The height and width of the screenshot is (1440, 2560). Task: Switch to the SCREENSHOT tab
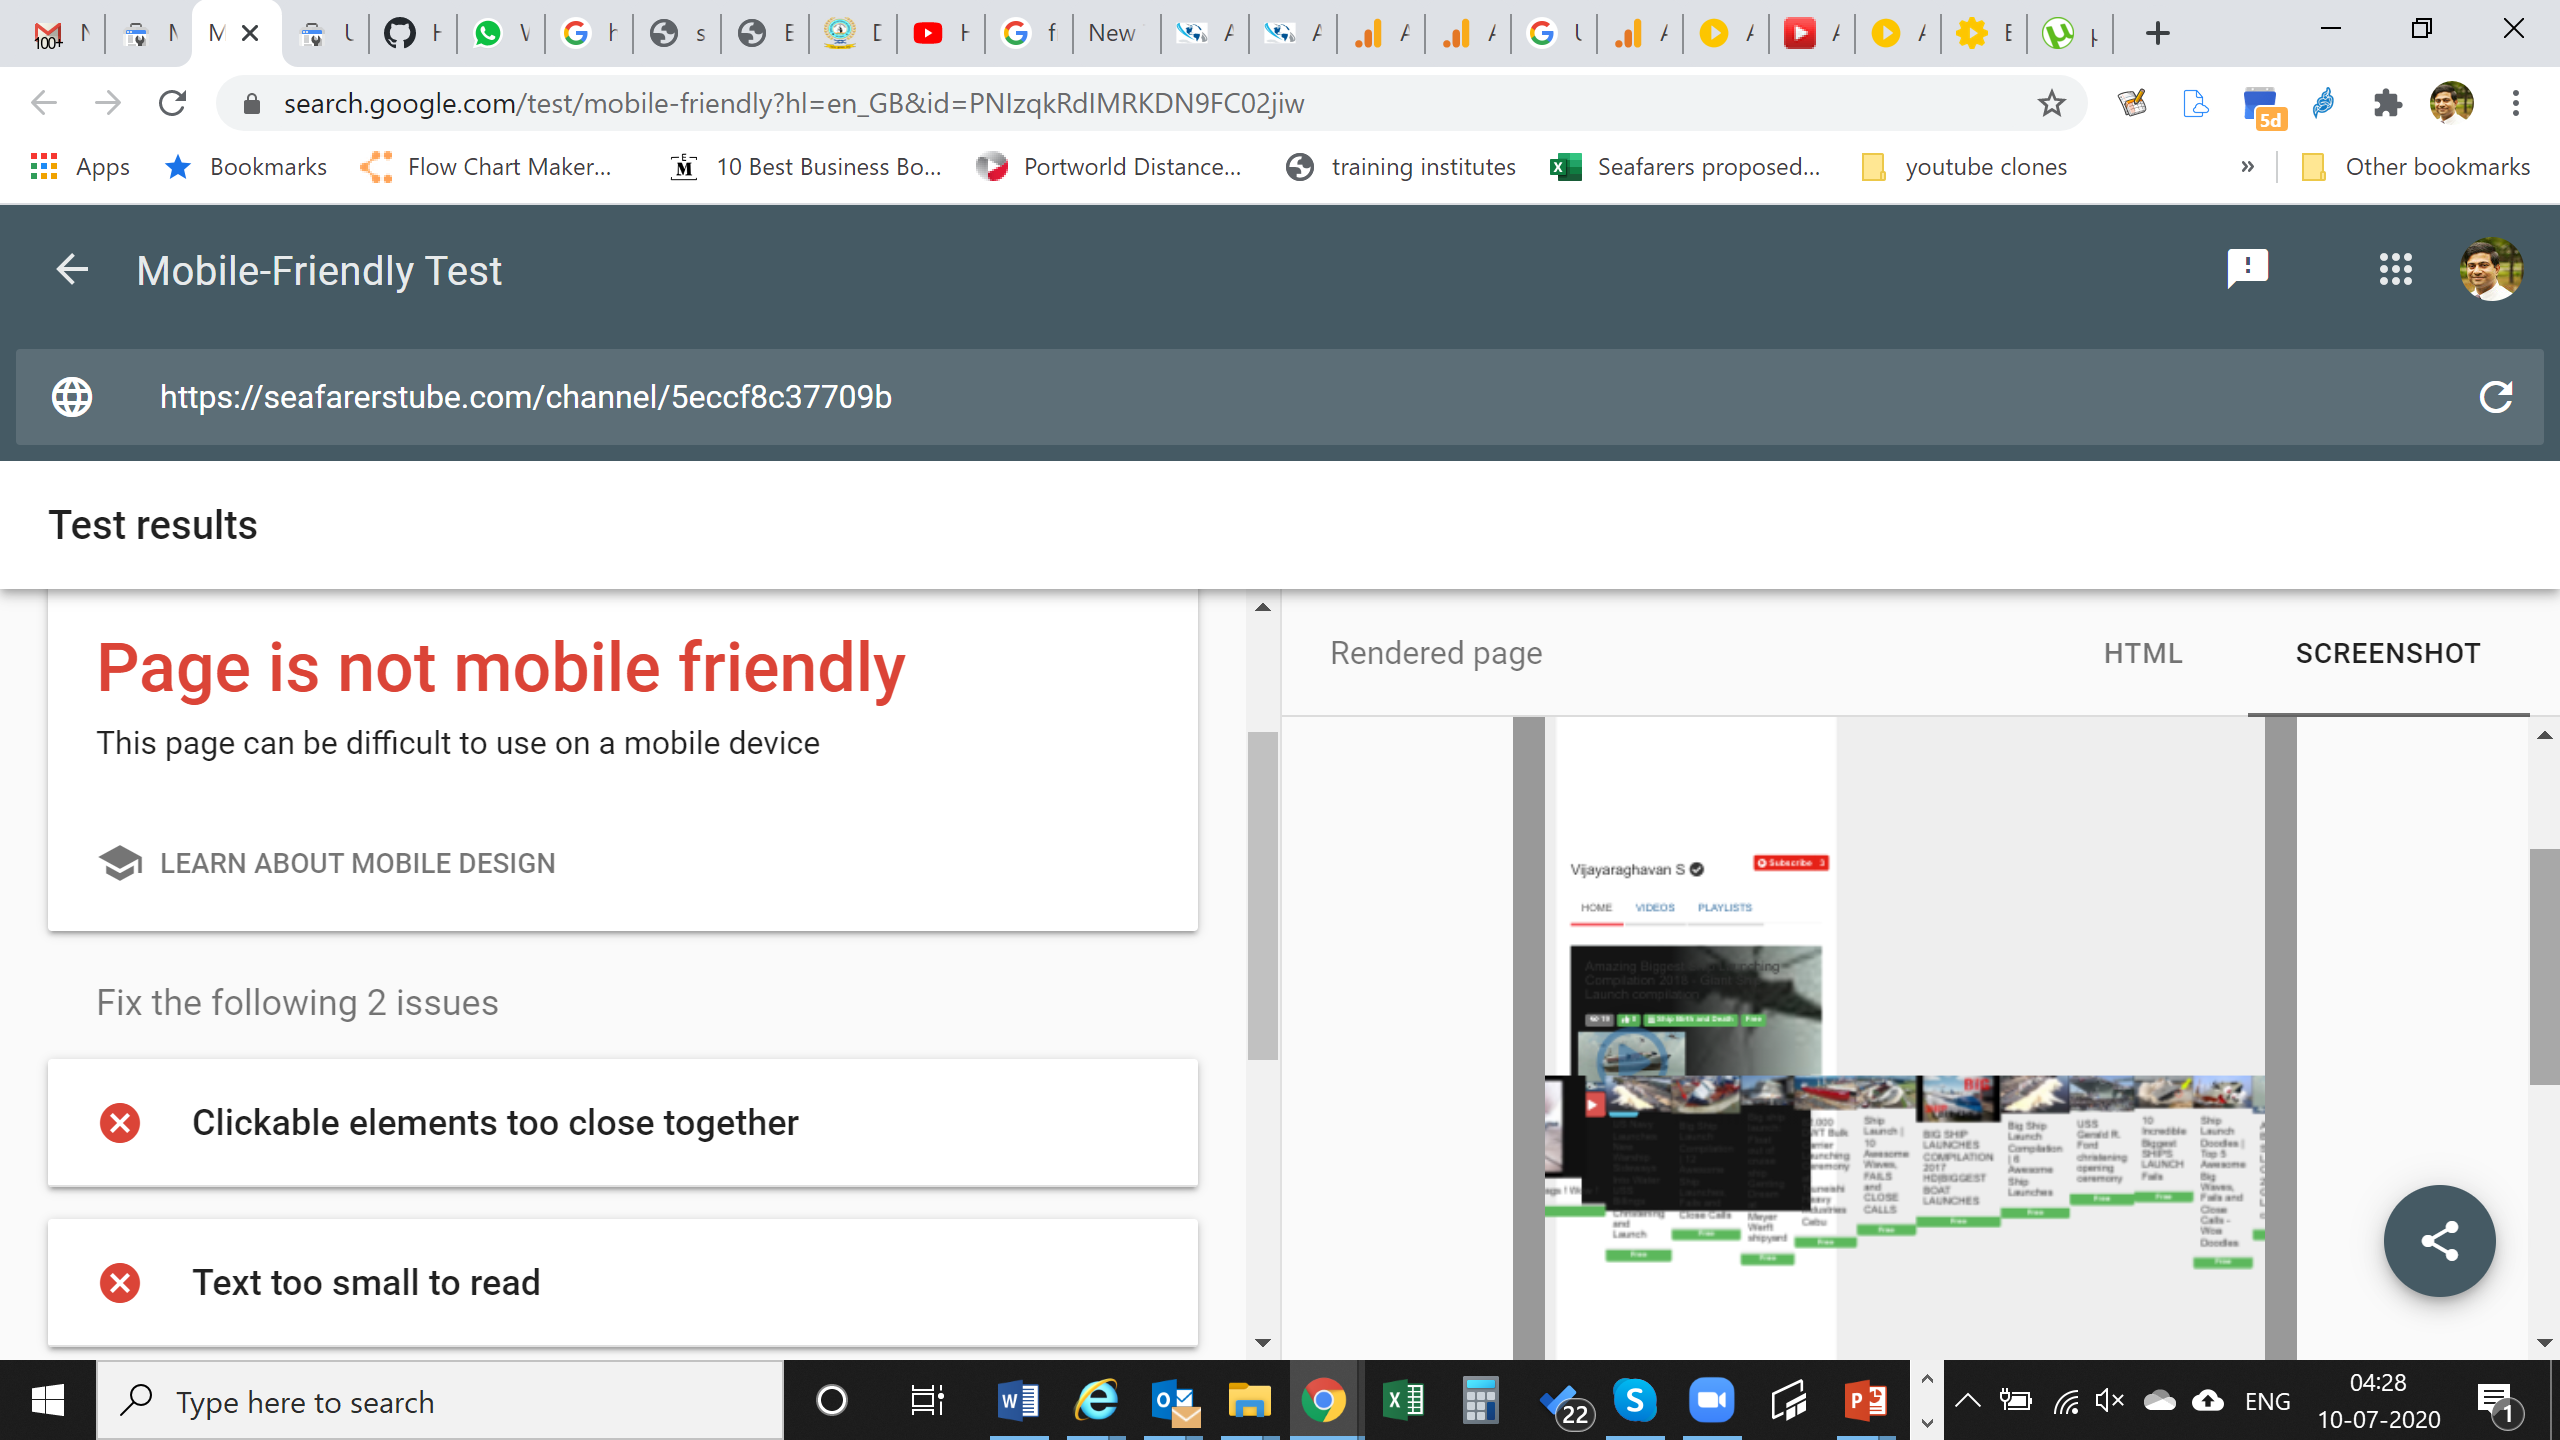point(2388,653)
